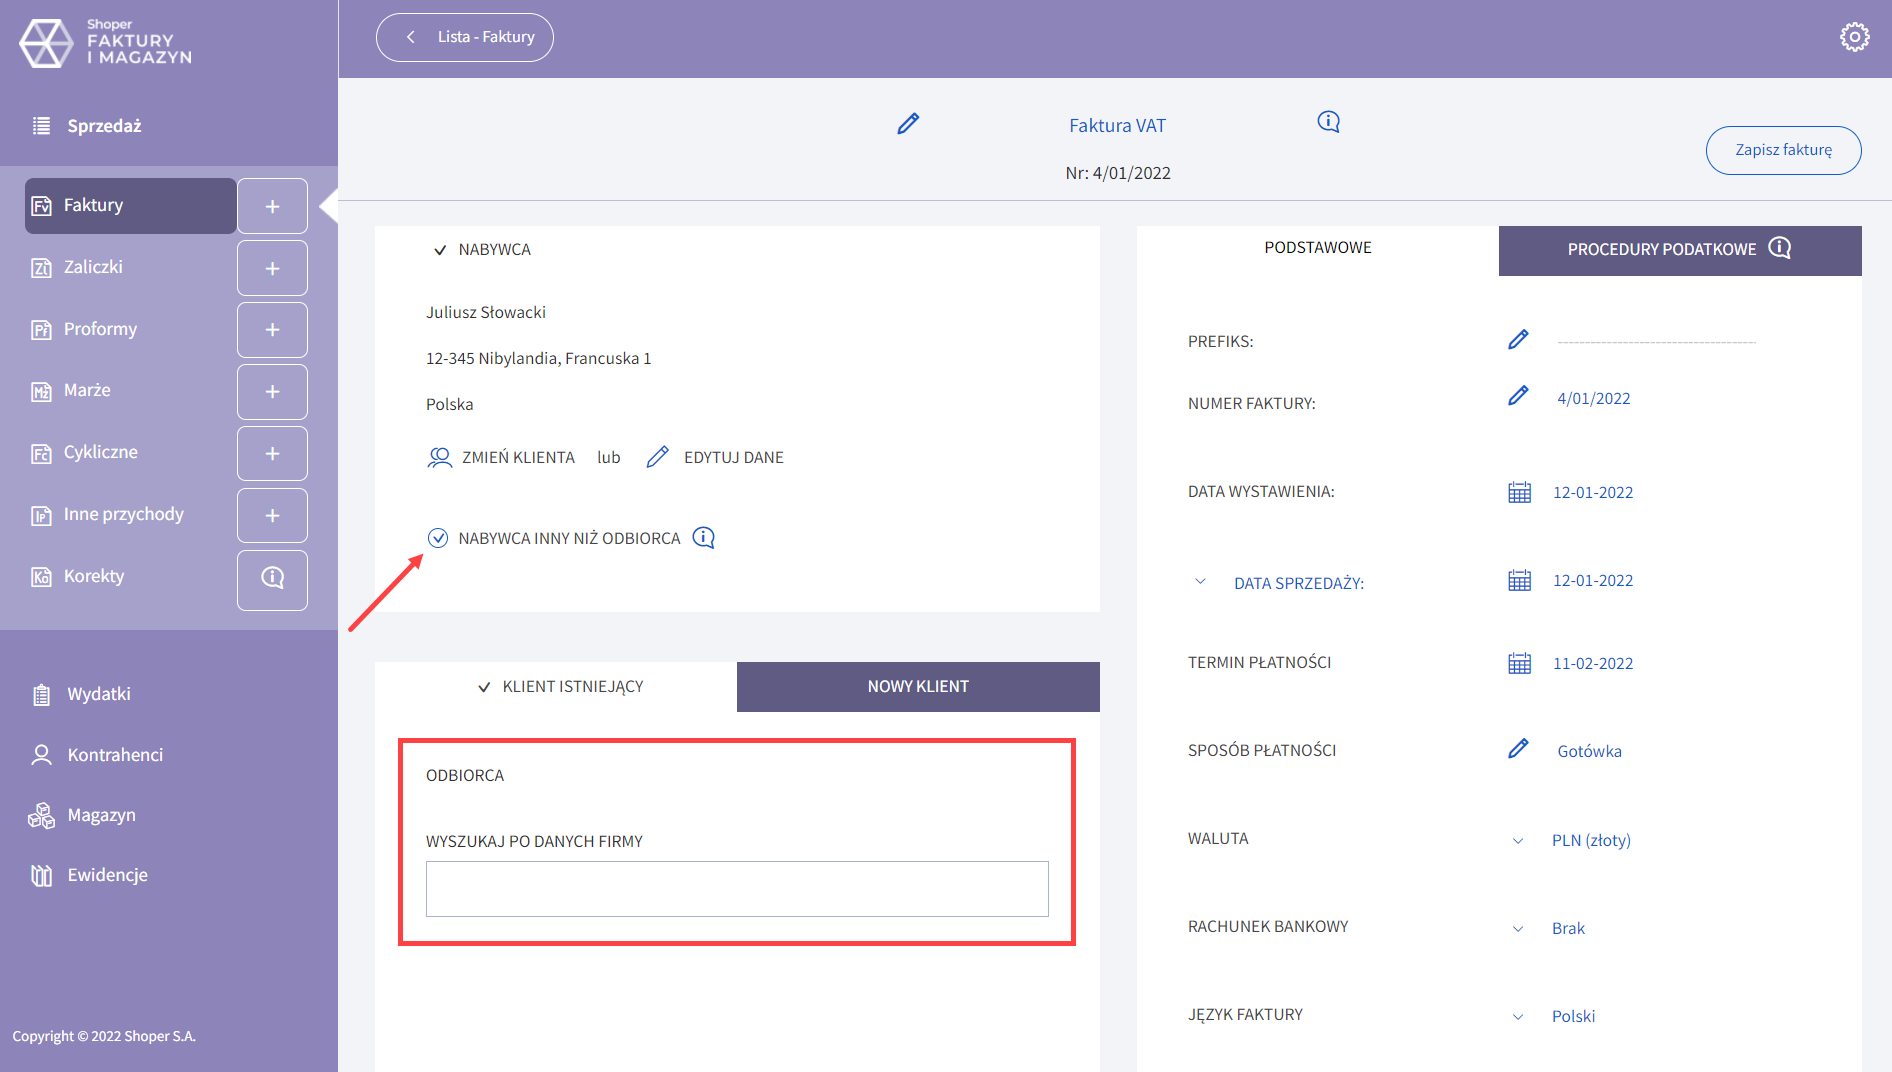Image resolution: width=1892 pixels, height=1072 pixels.
Task: Open calendar for DATA WYSTAWIENIA
Action: click(1519, 492)
